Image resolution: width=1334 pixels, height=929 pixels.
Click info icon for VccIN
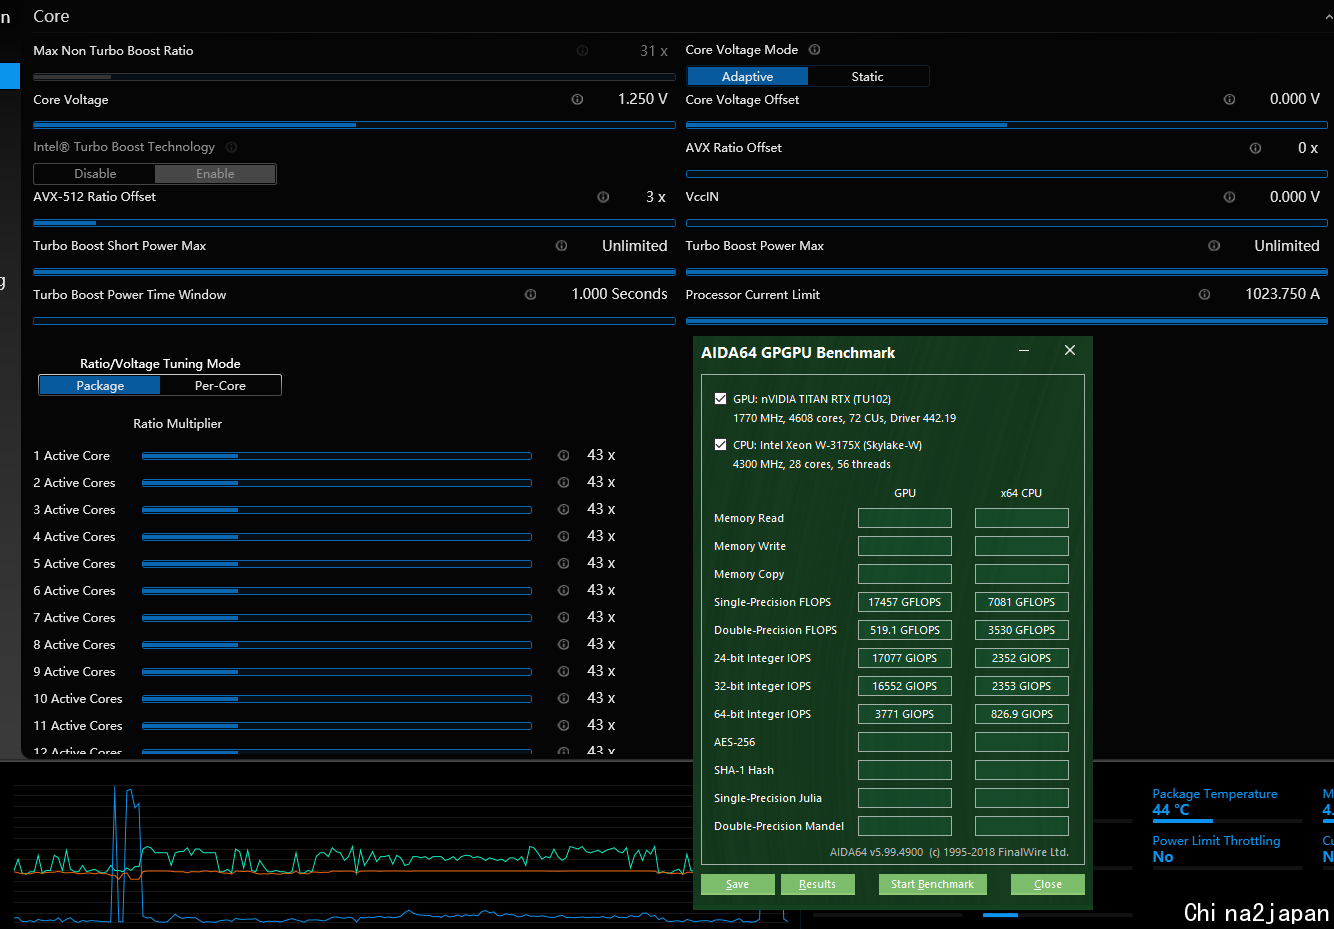tap(1229, 197)
